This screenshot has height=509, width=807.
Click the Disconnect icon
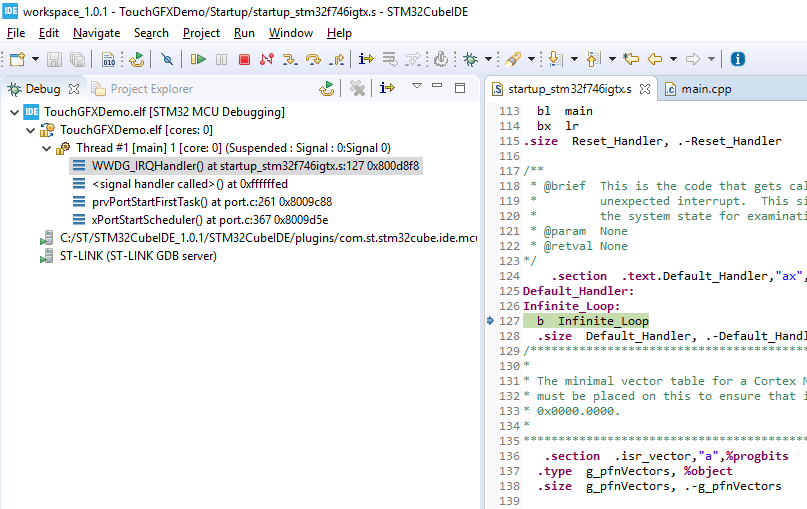tap(267, 59)
